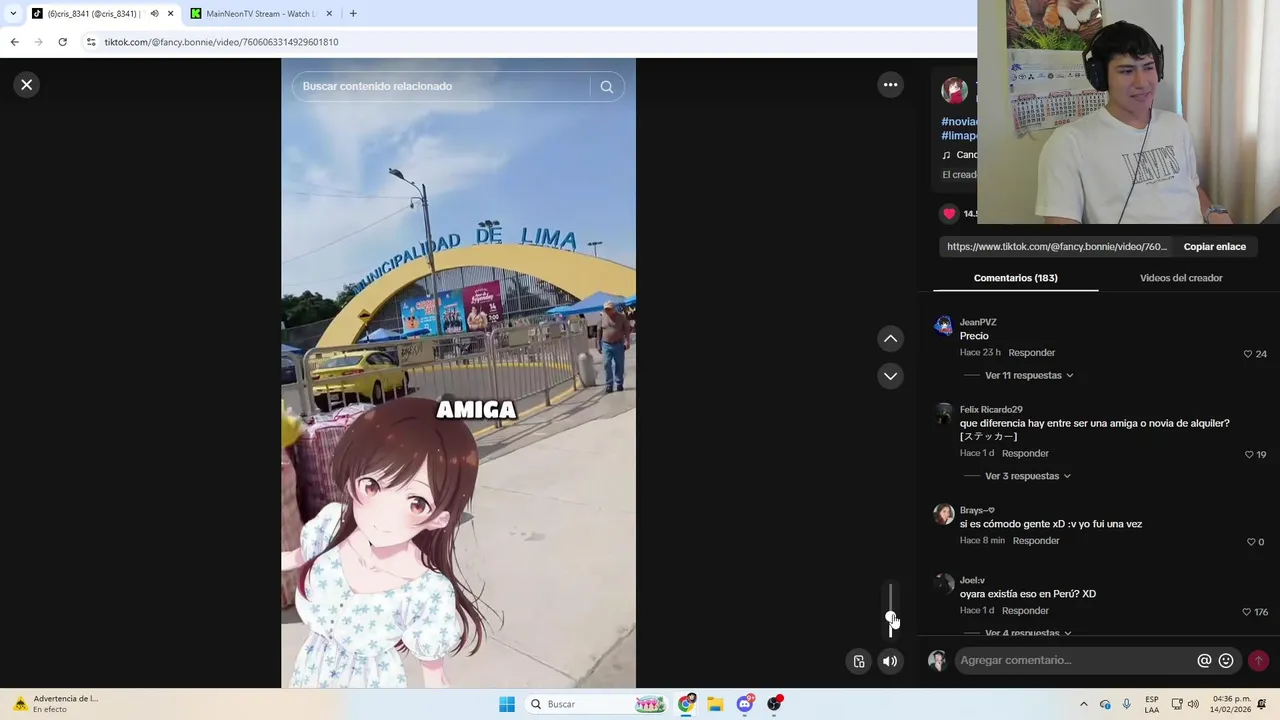
Task: Toggle the floating player icon beside volume
Action: pos(858,661)
